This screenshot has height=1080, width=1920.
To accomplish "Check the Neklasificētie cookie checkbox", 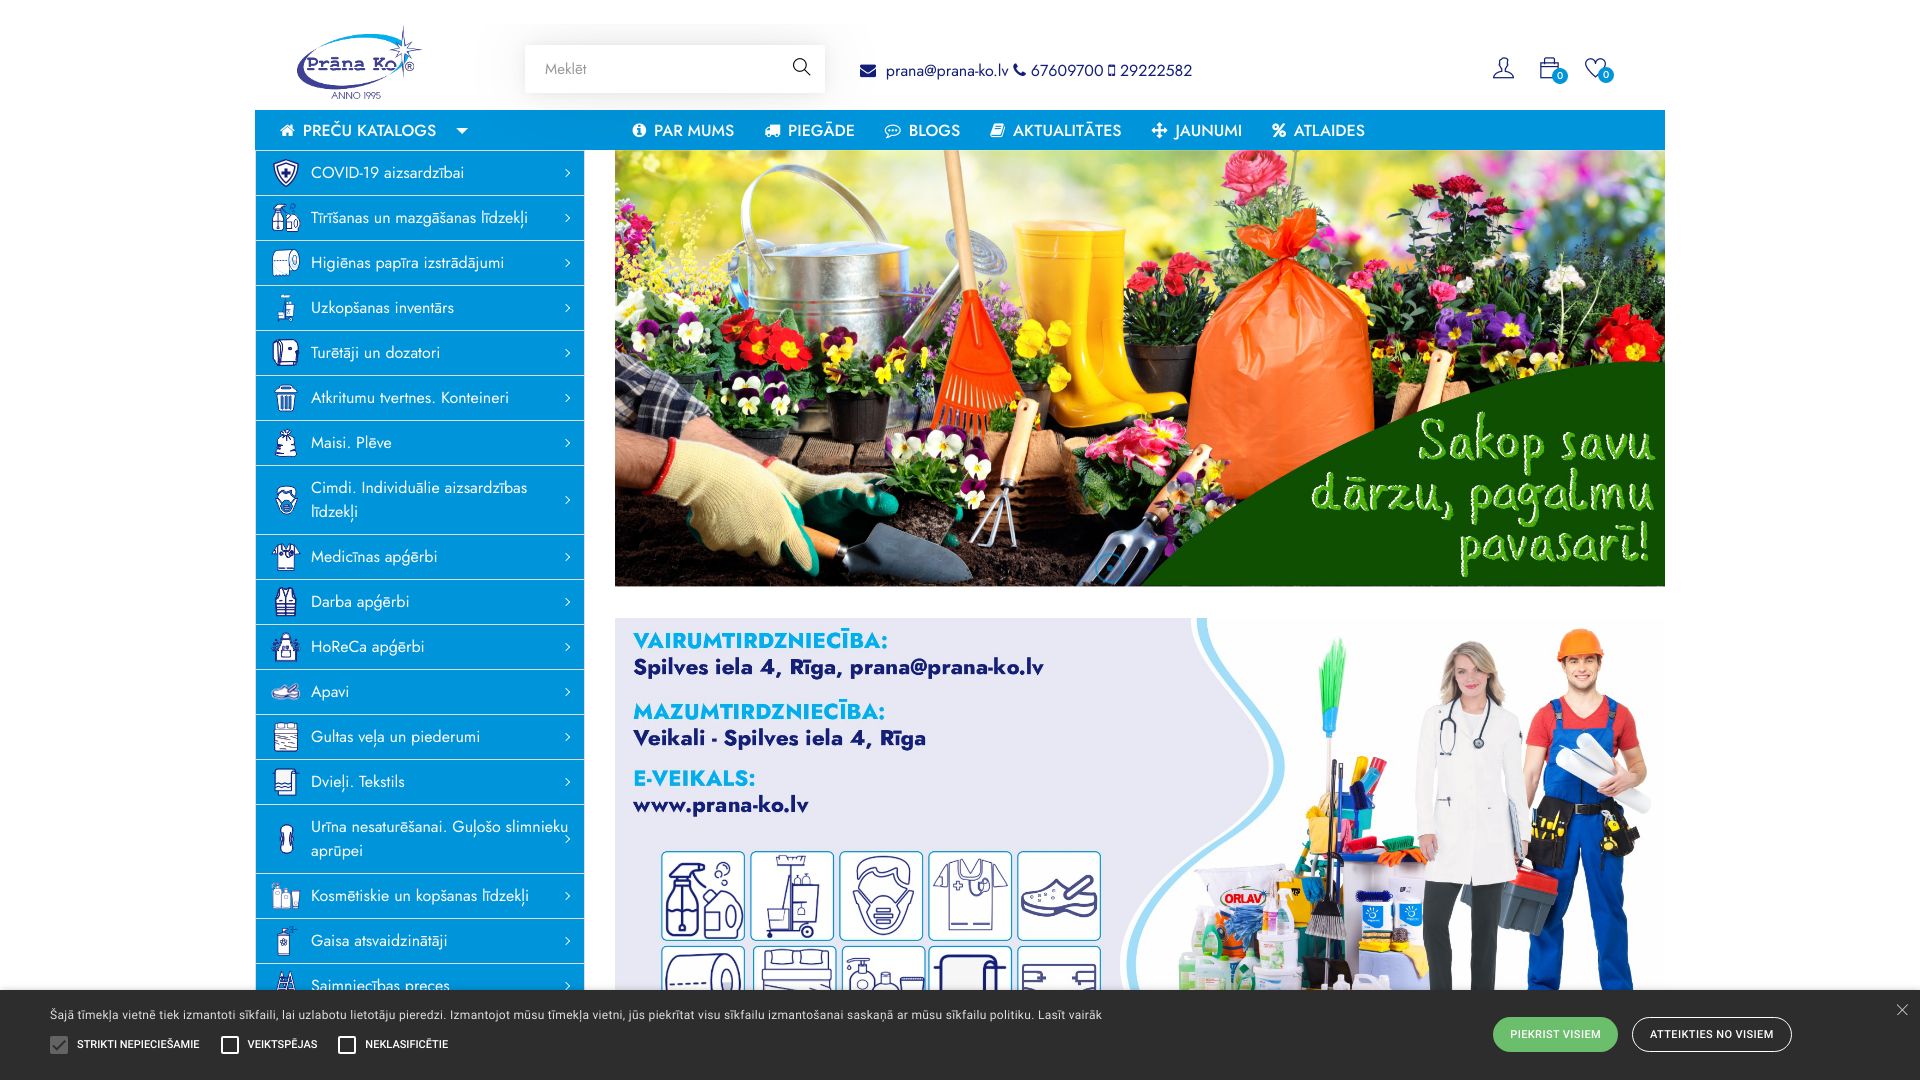I will (x=347, y=1045).
